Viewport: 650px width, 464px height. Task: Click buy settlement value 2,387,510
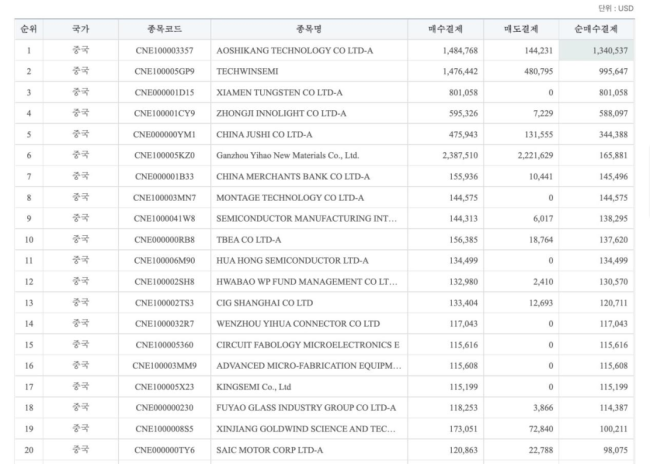[x=460, y=155]
